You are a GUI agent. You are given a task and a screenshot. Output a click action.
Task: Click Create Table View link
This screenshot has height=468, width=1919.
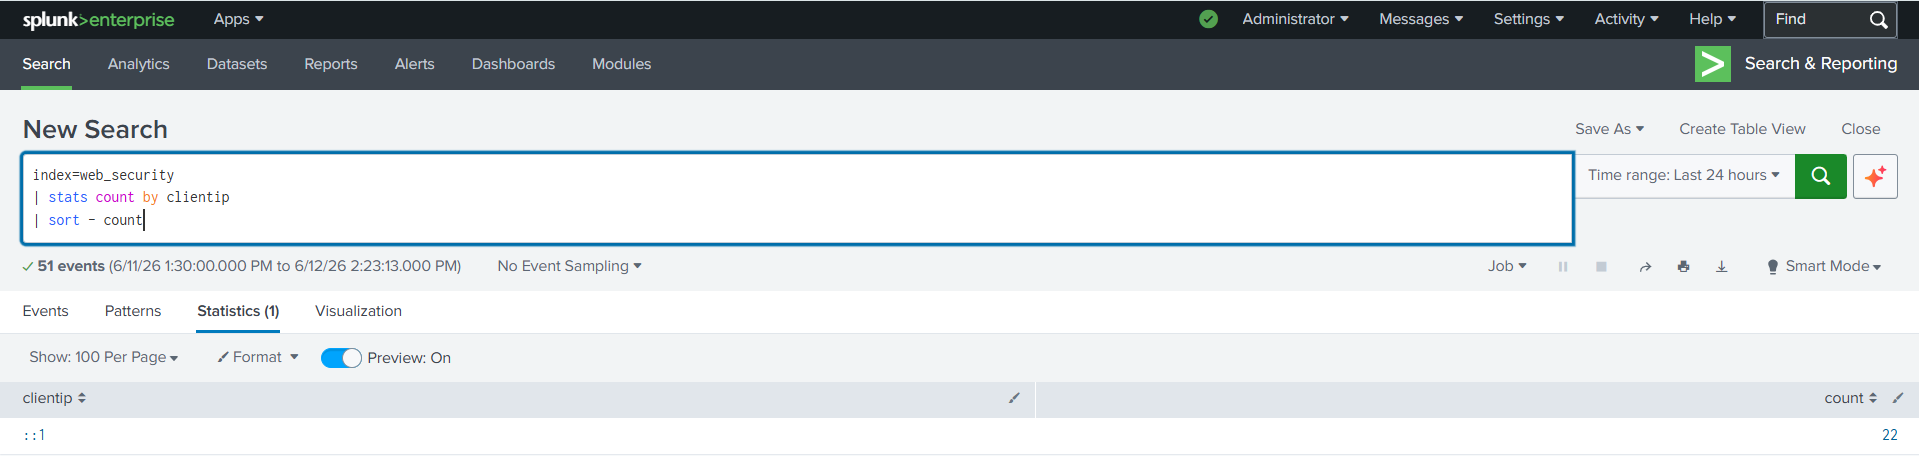(1742, 129)
